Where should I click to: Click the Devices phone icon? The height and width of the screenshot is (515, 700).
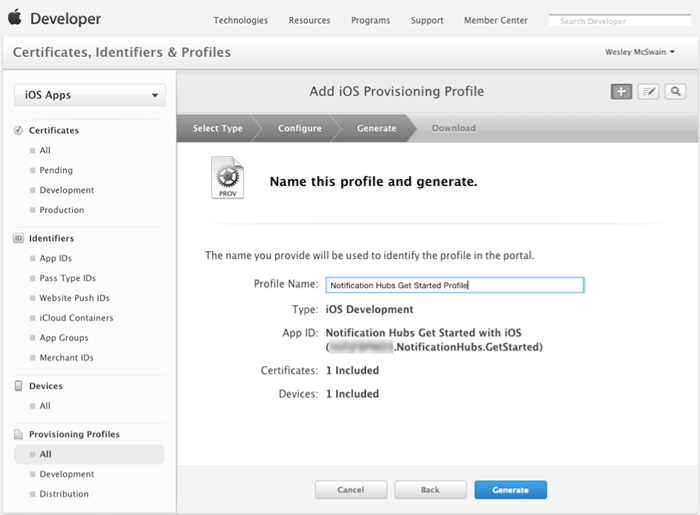point(18,386)
